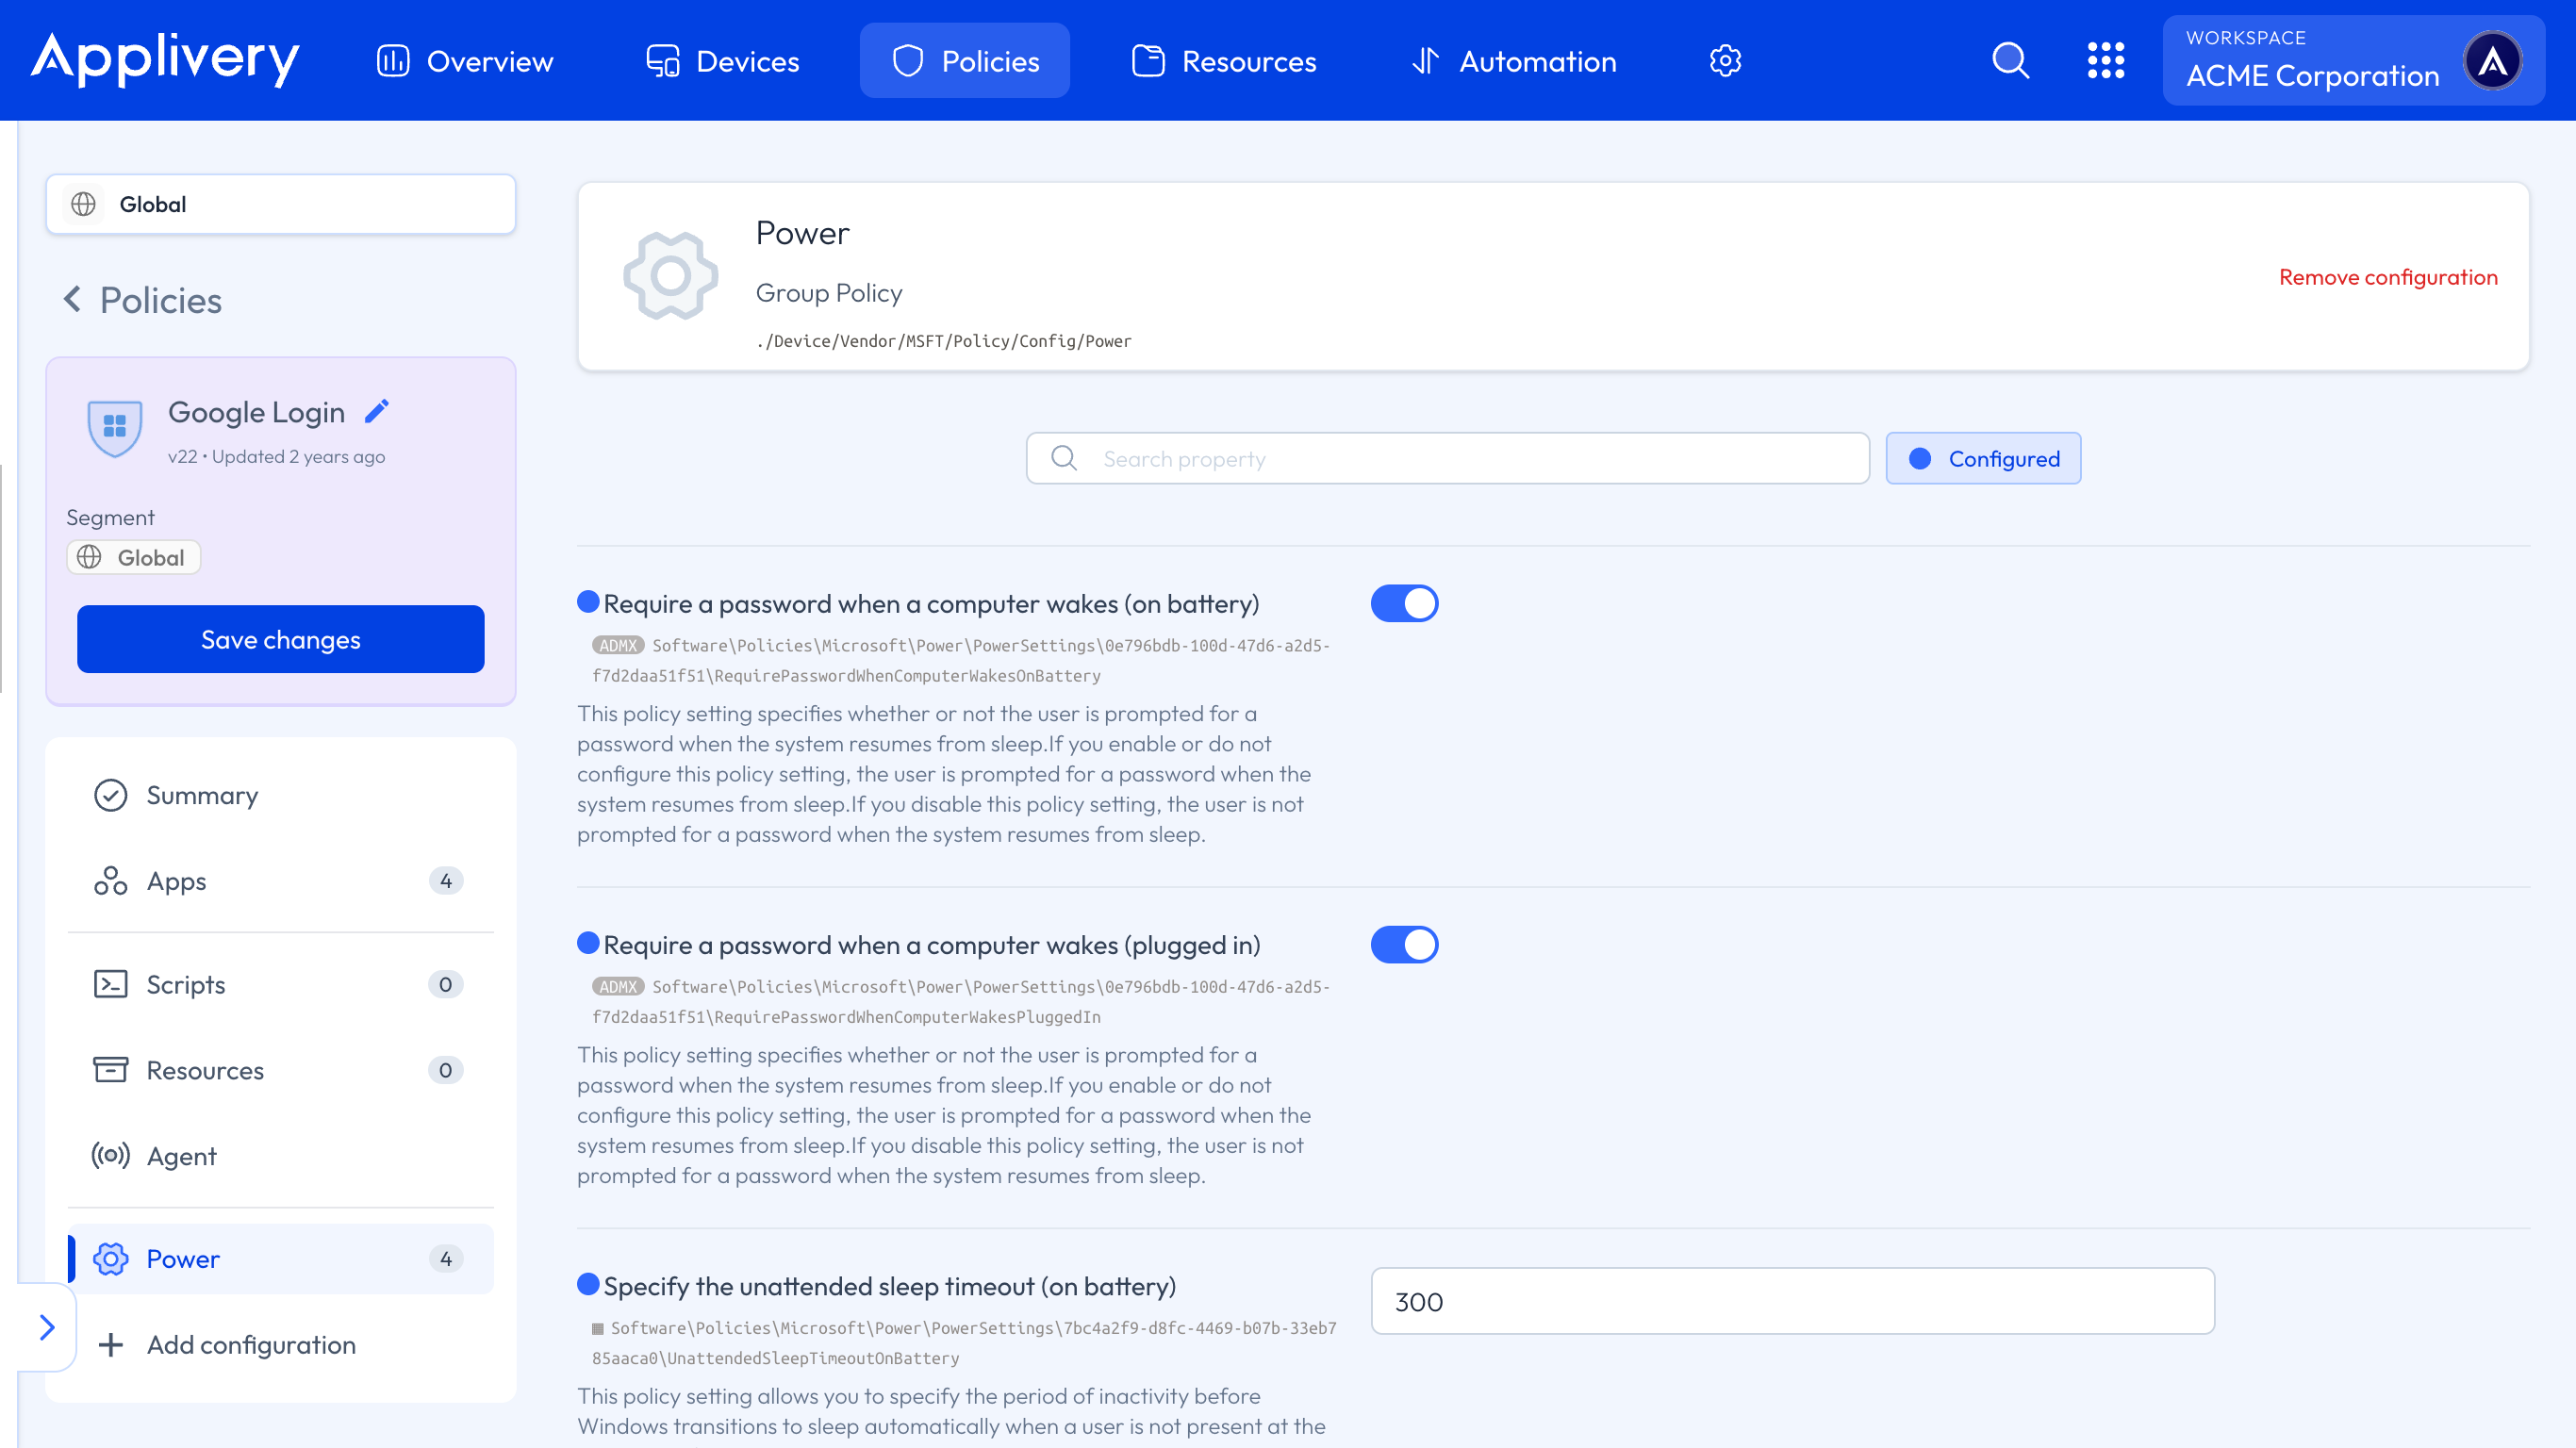Open the Global segment selector at top
Image resolution: width=2576 pixels, height=1448 pixels.
click(x=280, y=204)
